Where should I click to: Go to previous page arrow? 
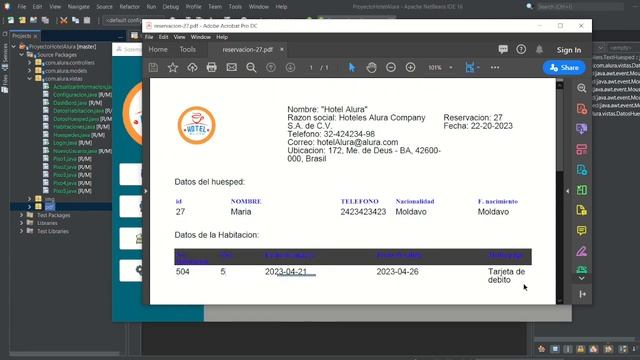[x=271, y=67]
